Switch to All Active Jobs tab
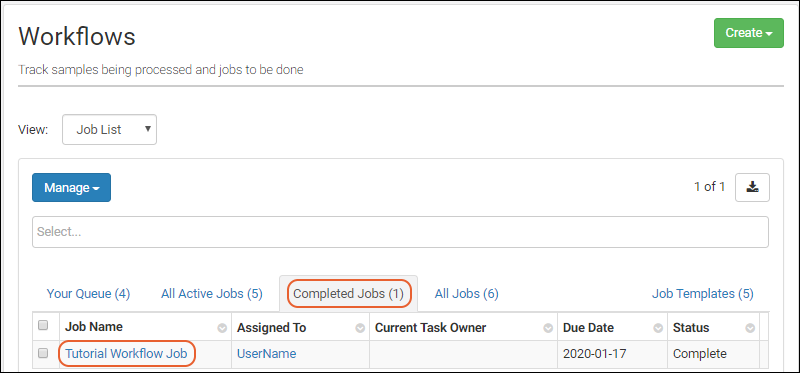This screenshot has height=373, width=800. pos(212,294)
